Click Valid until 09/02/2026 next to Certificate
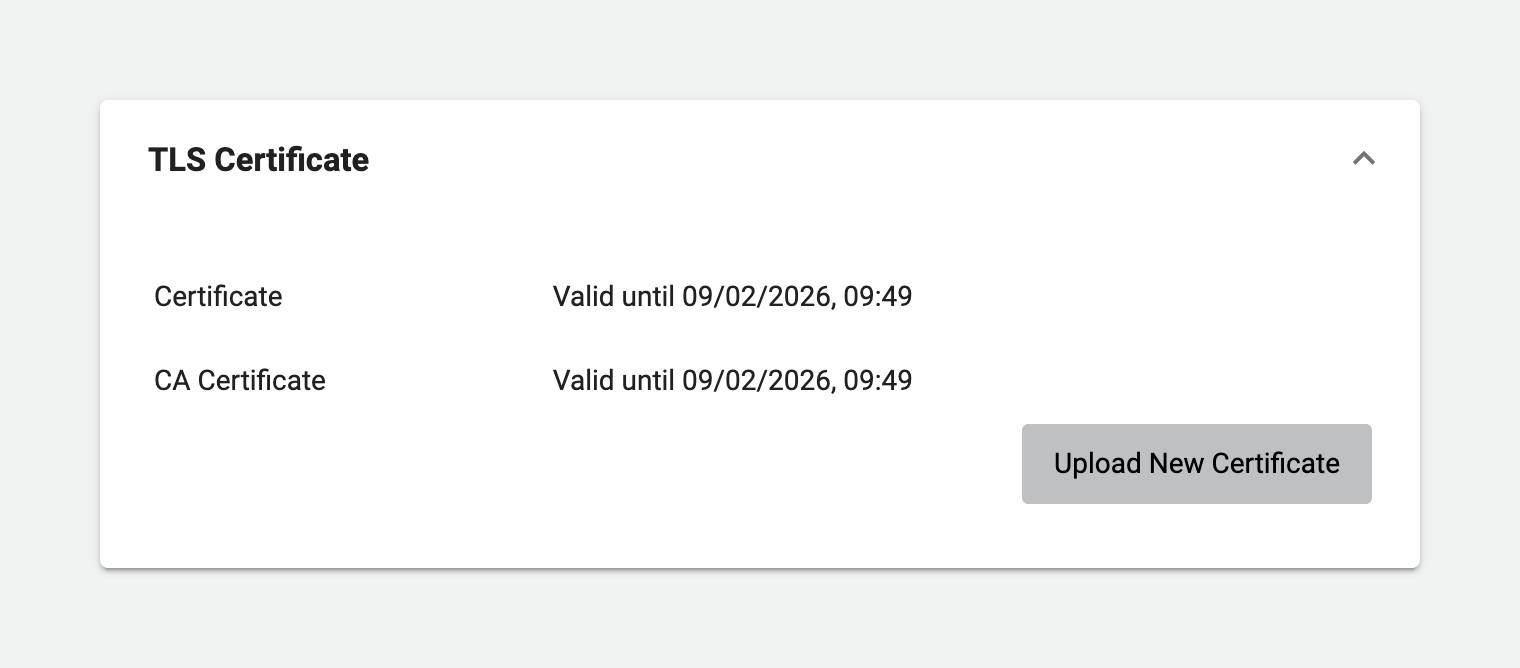 (732, 296)
